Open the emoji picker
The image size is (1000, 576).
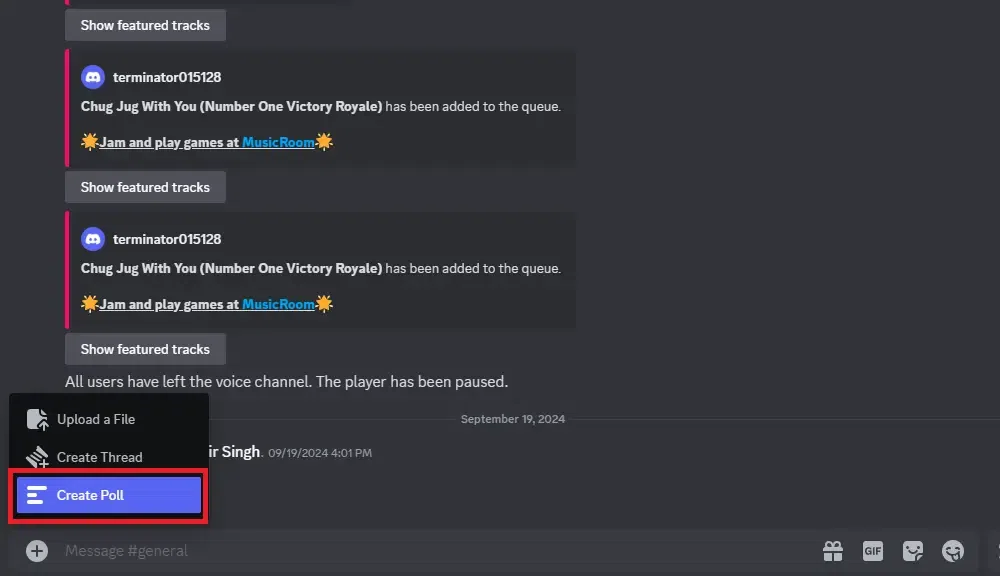(x=953, y=551)
